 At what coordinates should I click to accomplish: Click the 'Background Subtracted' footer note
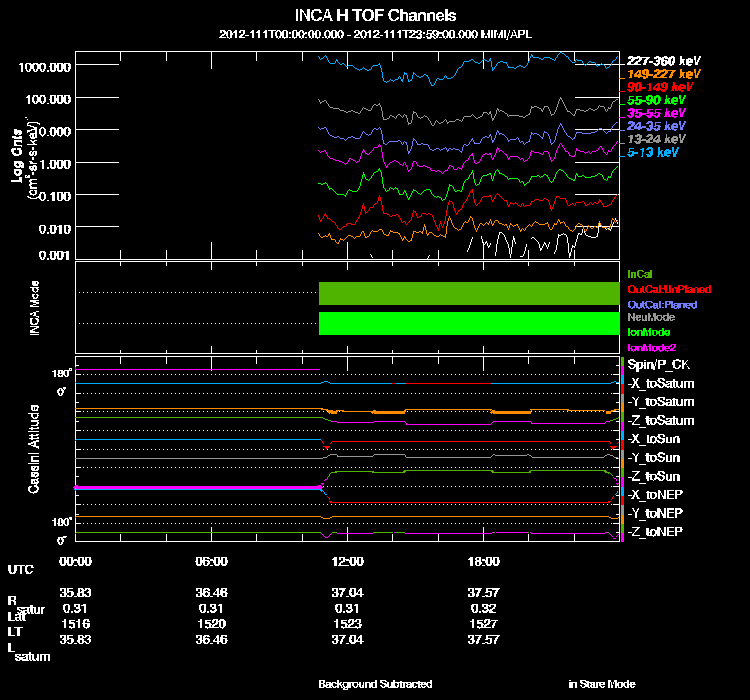(x=375, y=684)
